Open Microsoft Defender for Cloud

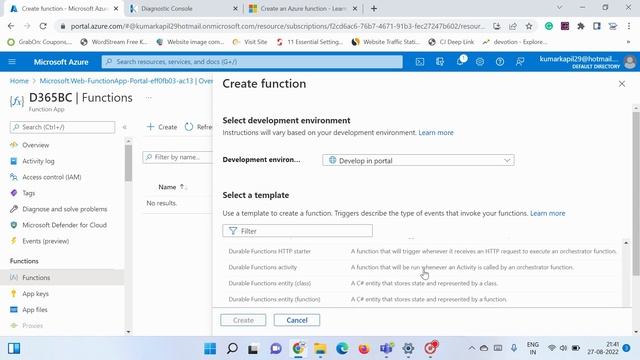[x=64, y=225]
